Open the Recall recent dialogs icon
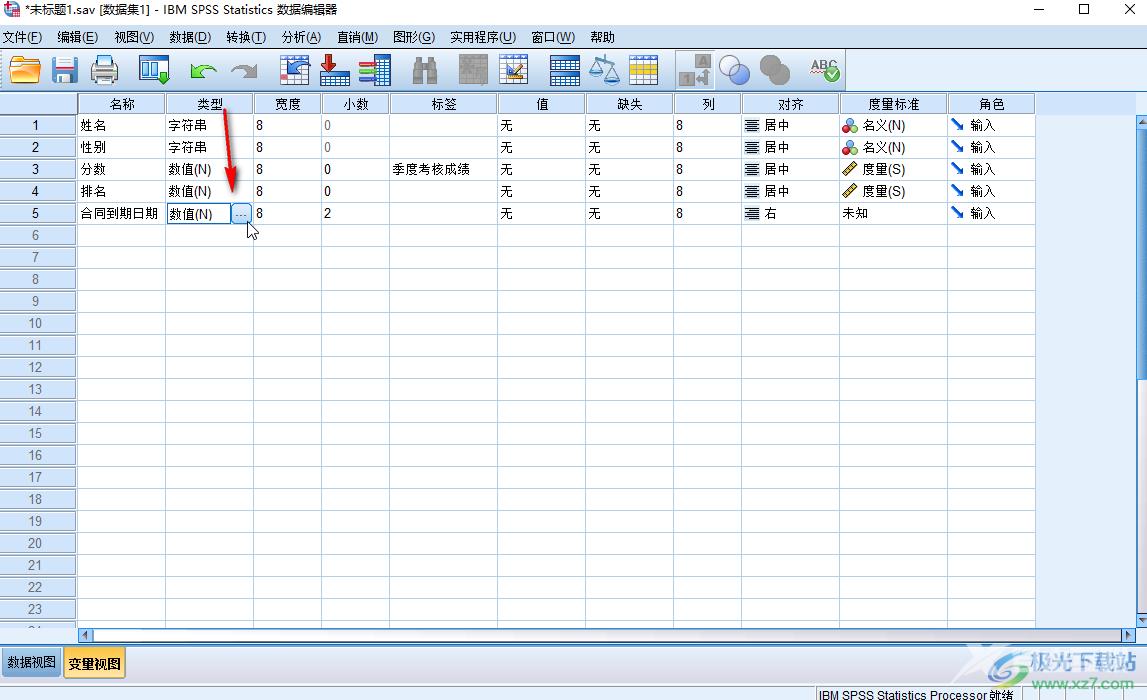 (154, 70)
